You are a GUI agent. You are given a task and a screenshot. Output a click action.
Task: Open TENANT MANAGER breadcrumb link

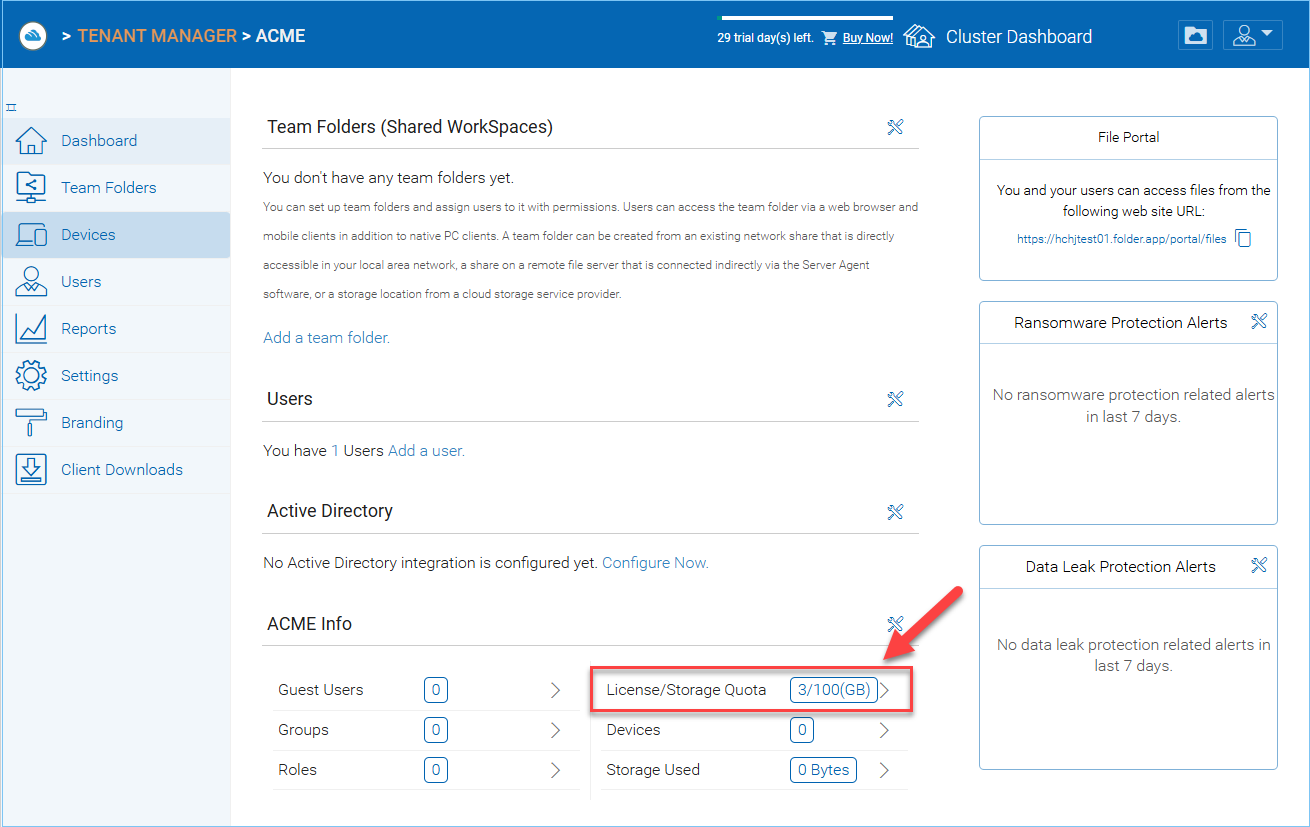[157, 36]
